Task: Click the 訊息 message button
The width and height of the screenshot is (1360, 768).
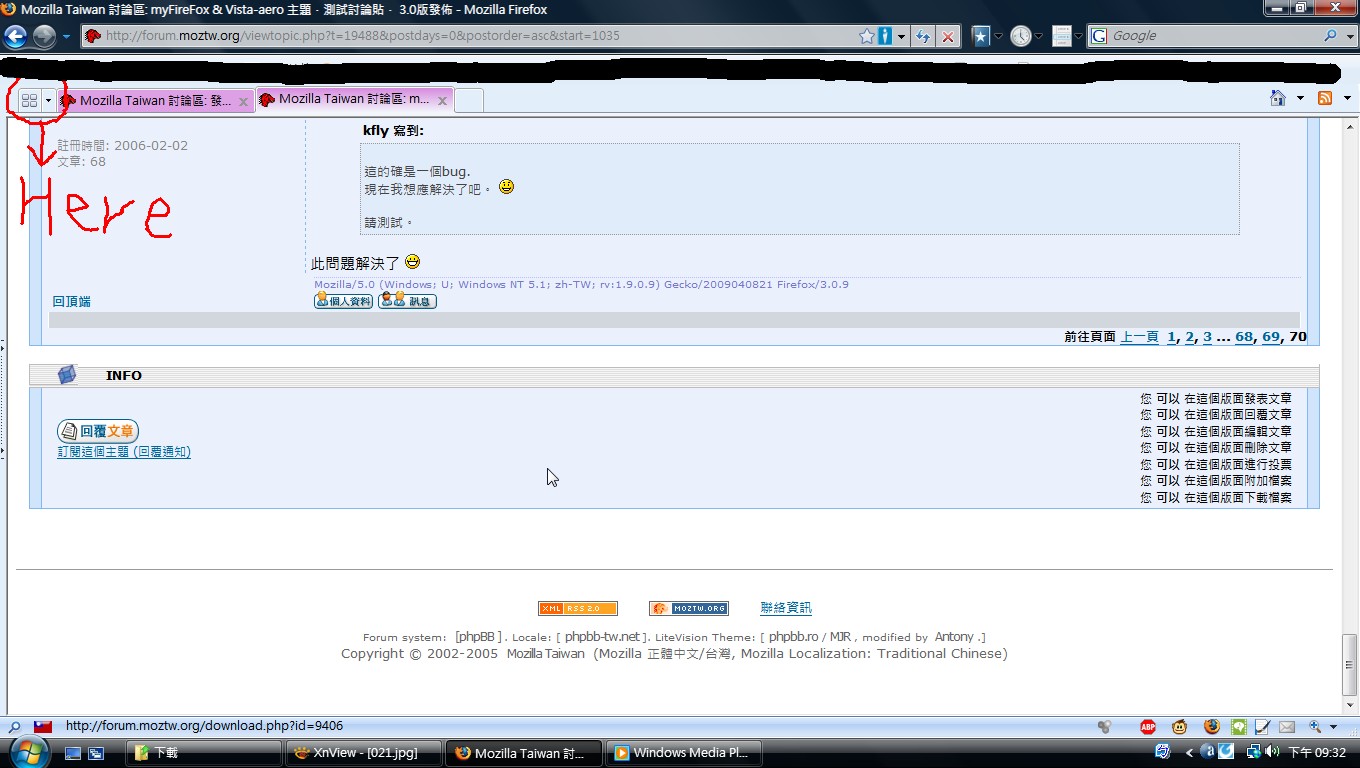Action: coord(407,301)
